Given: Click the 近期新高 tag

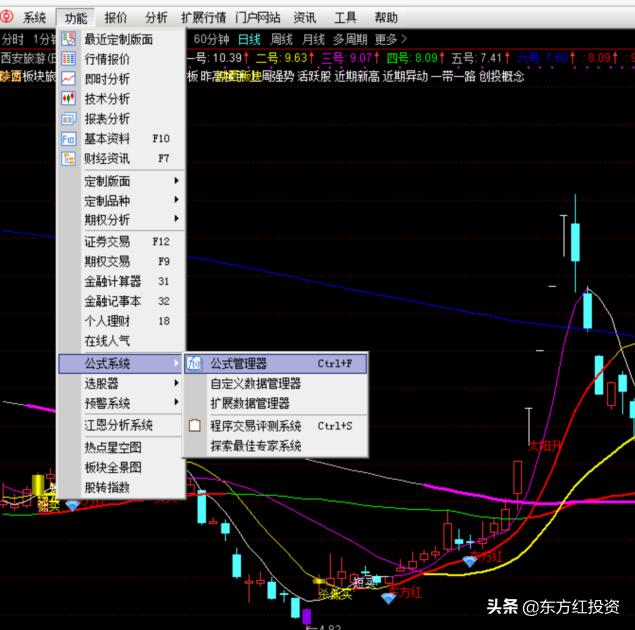Looking at the screenshot, I should pos(357,76).
